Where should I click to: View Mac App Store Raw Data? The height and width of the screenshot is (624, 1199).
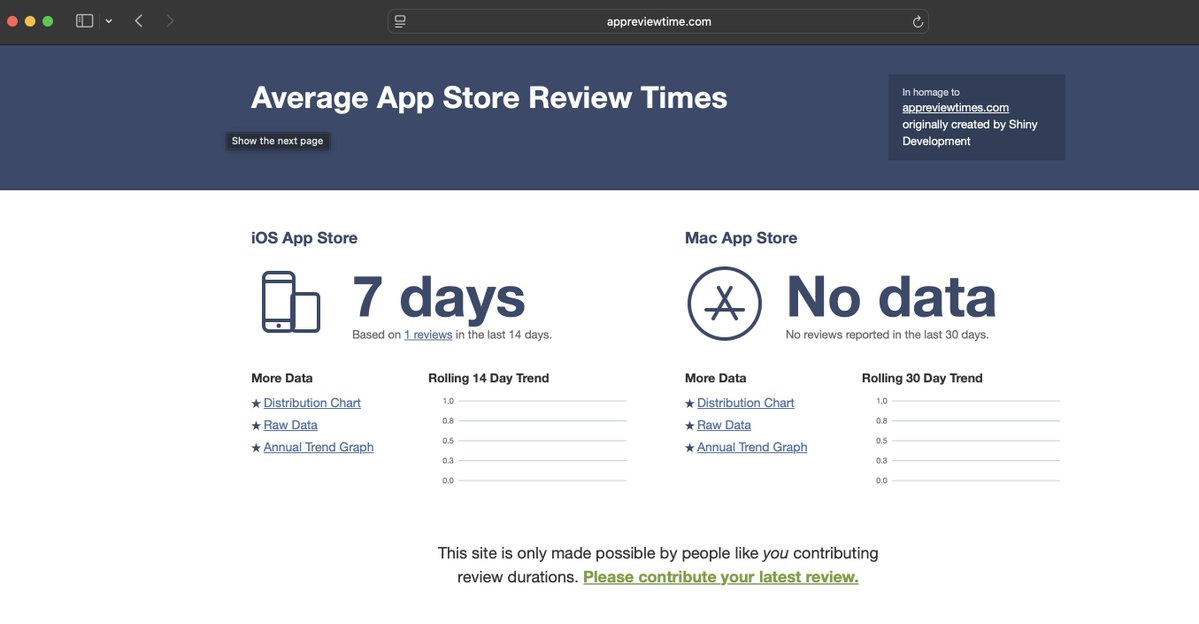(724, 425)
